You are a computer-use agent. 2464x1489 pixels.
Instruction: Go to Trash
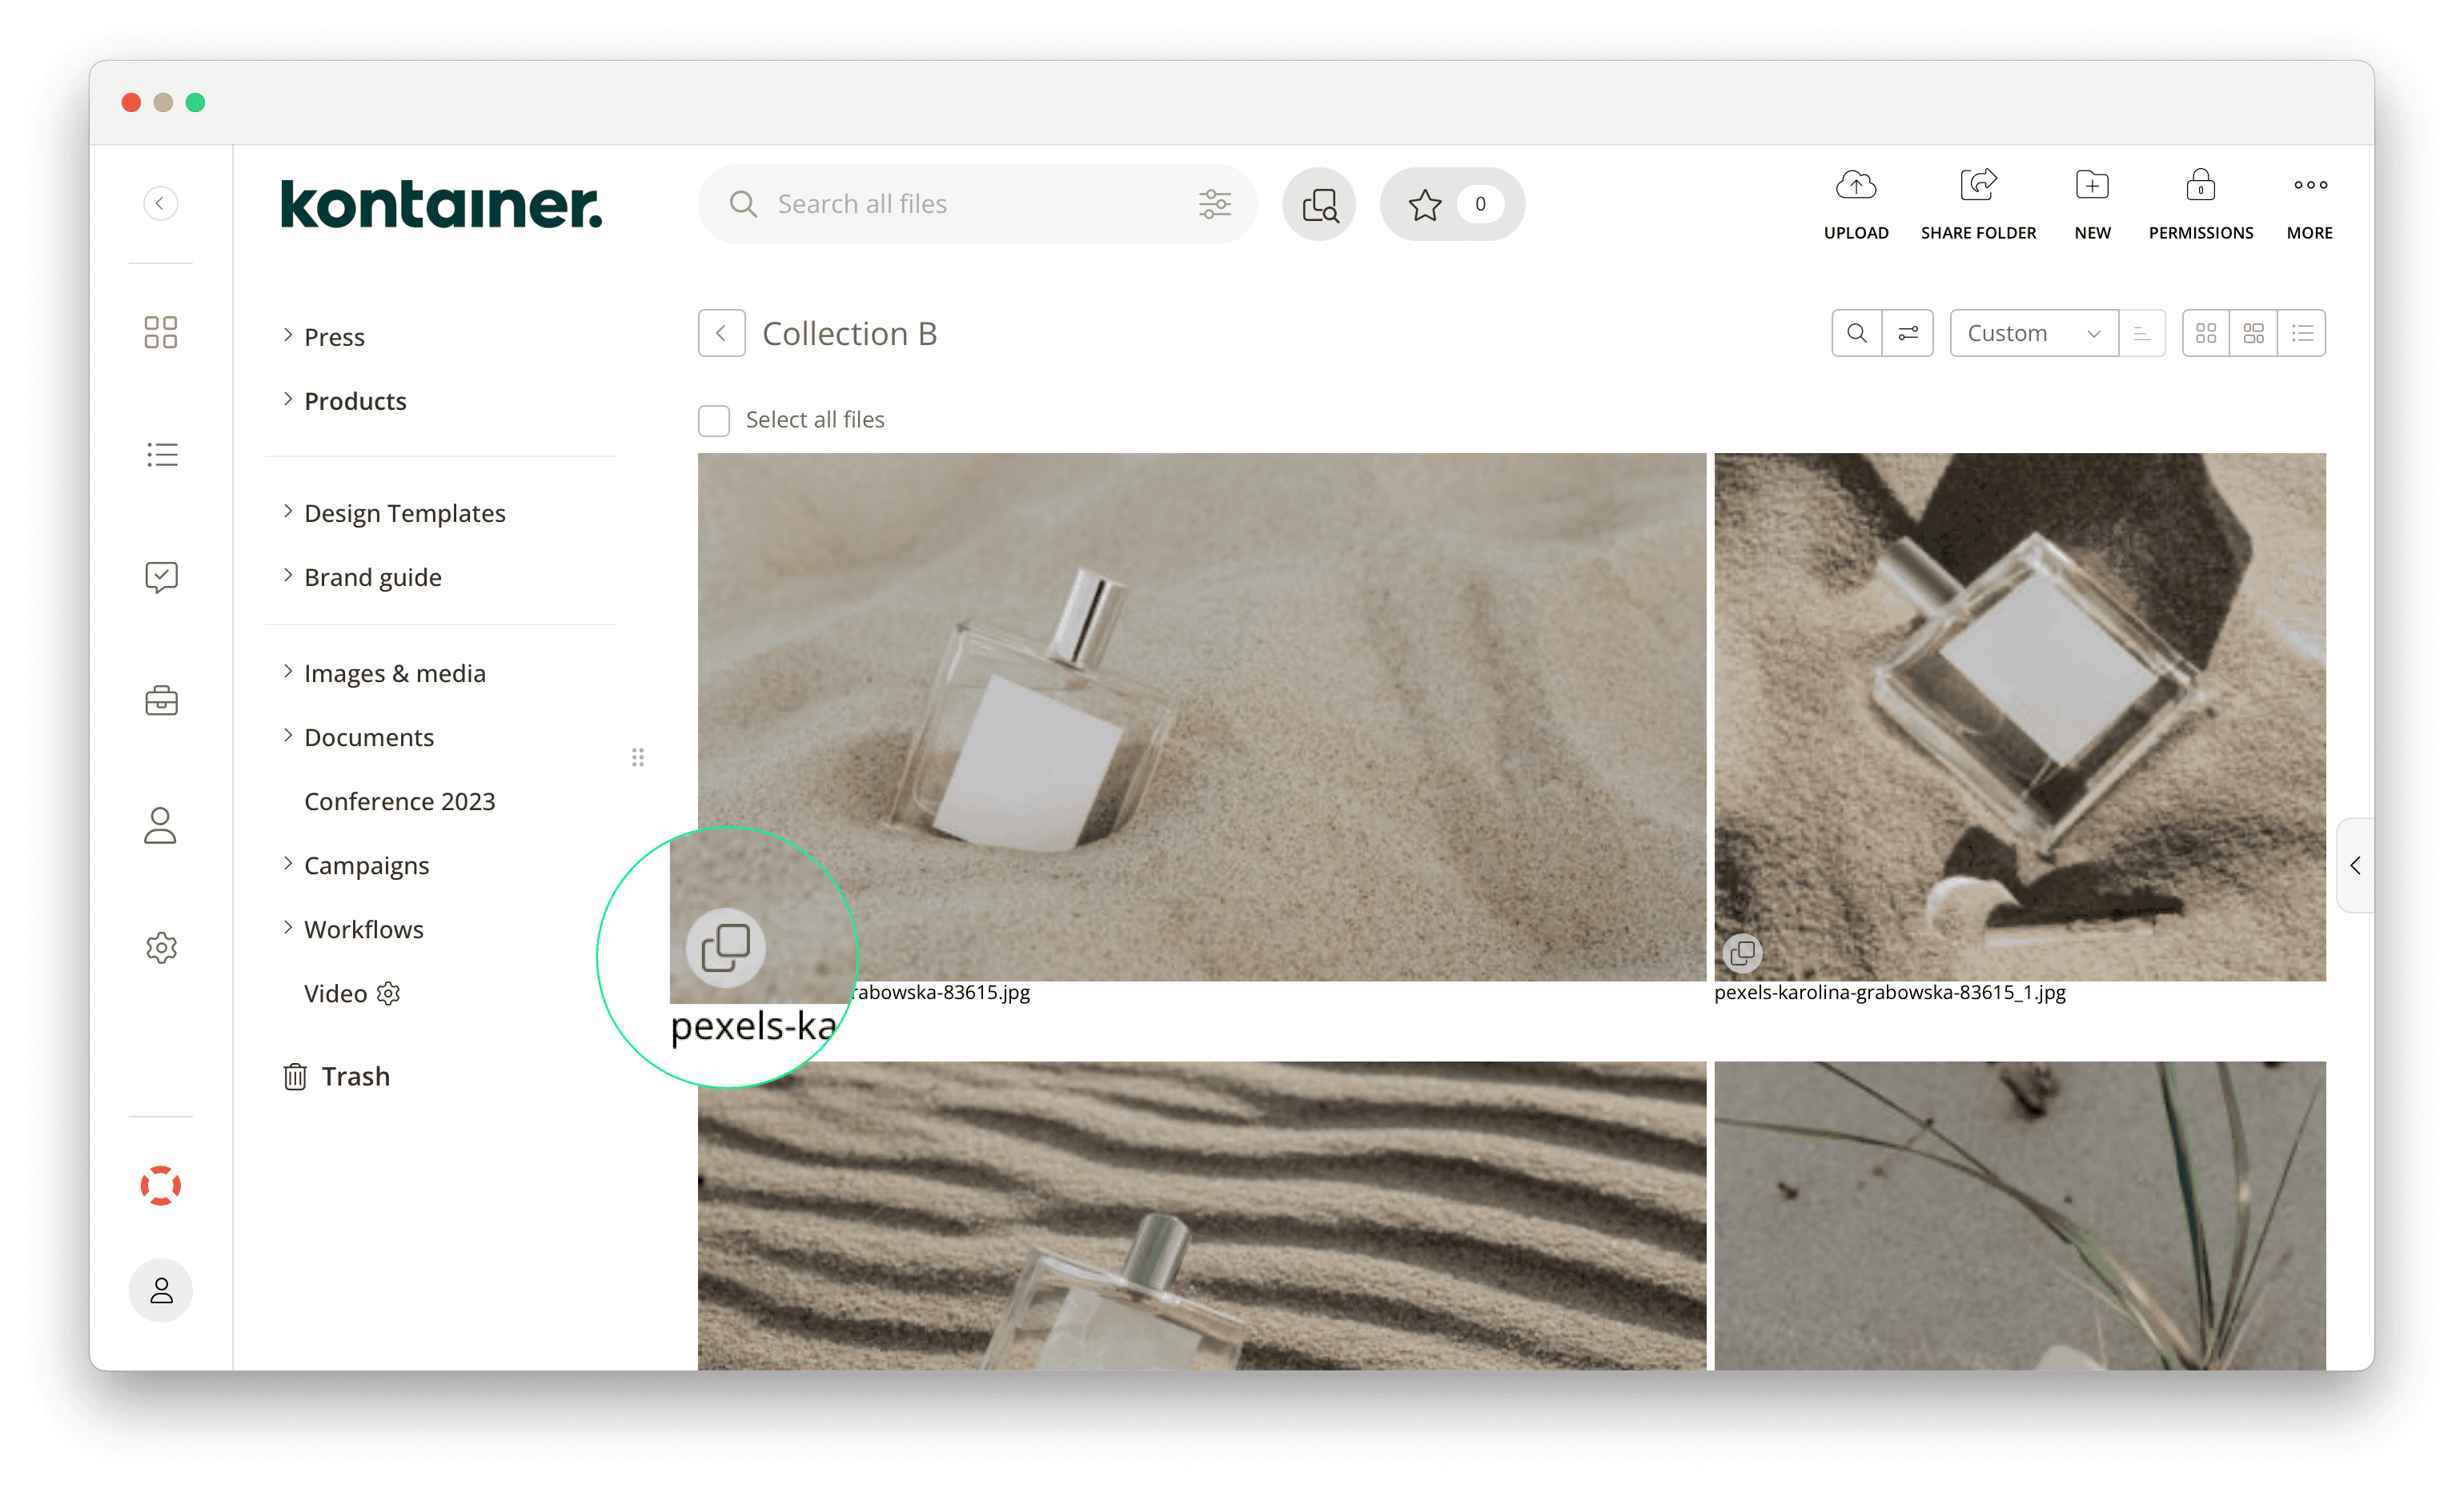[354, 1076]
